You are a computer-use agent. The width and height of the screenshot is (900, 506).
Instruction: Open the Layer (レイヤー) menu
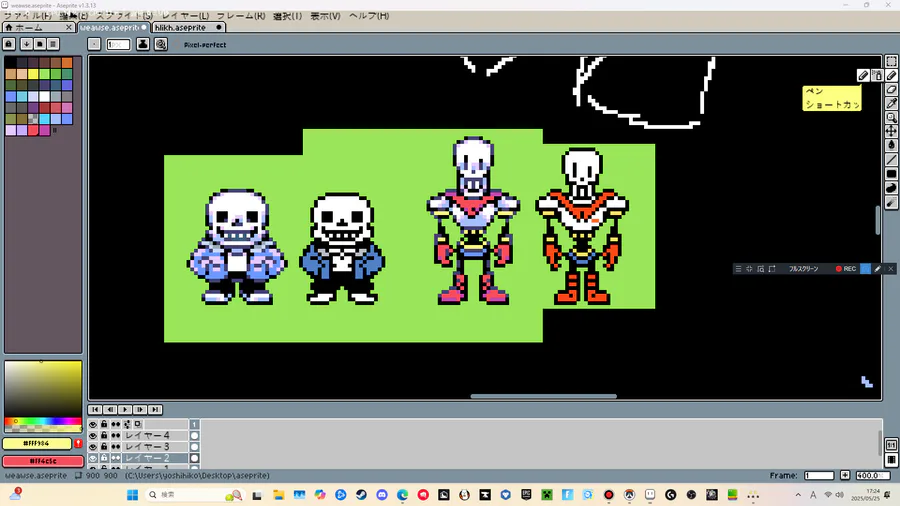click(x=185, y=15)
